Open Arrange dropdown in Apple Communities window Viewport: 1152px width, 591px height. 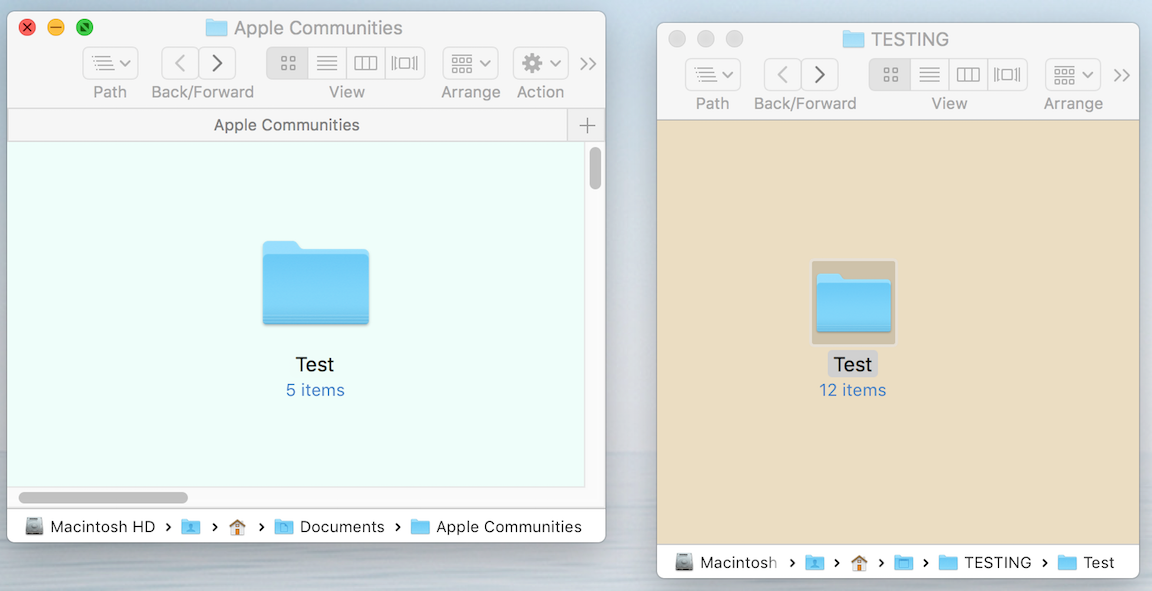pyautogui.click(x=470, y=63)
